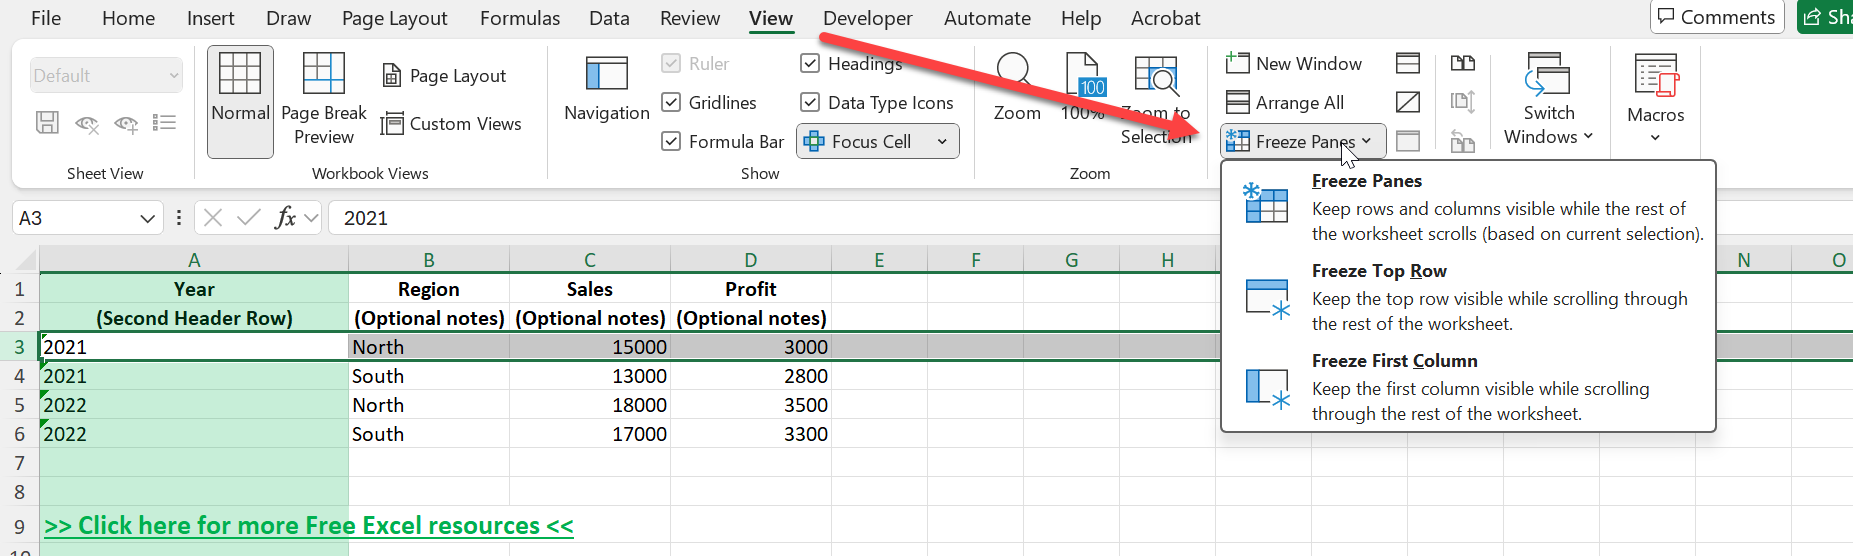Follow the Free Excel resources link
Viewport: 1853px width, 556px height.
(x=309, y=526)
